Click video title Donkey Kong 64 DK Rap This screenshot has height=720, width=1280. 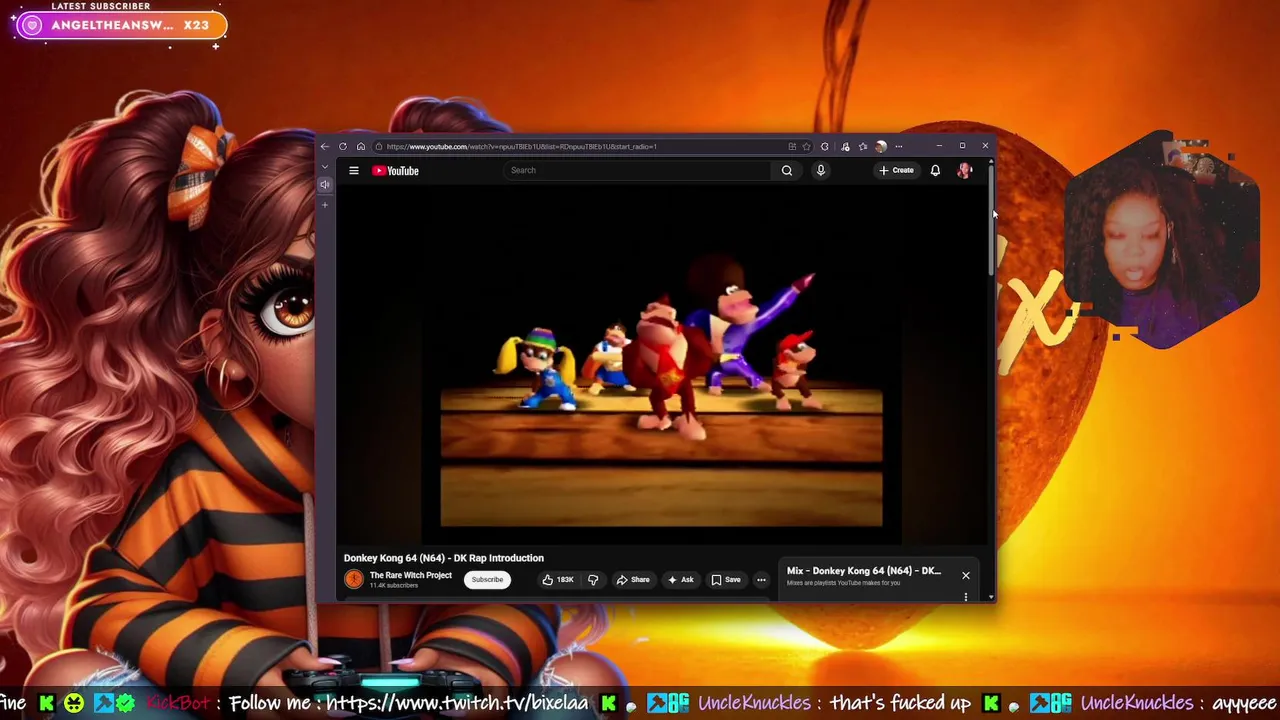pos(444,558)
